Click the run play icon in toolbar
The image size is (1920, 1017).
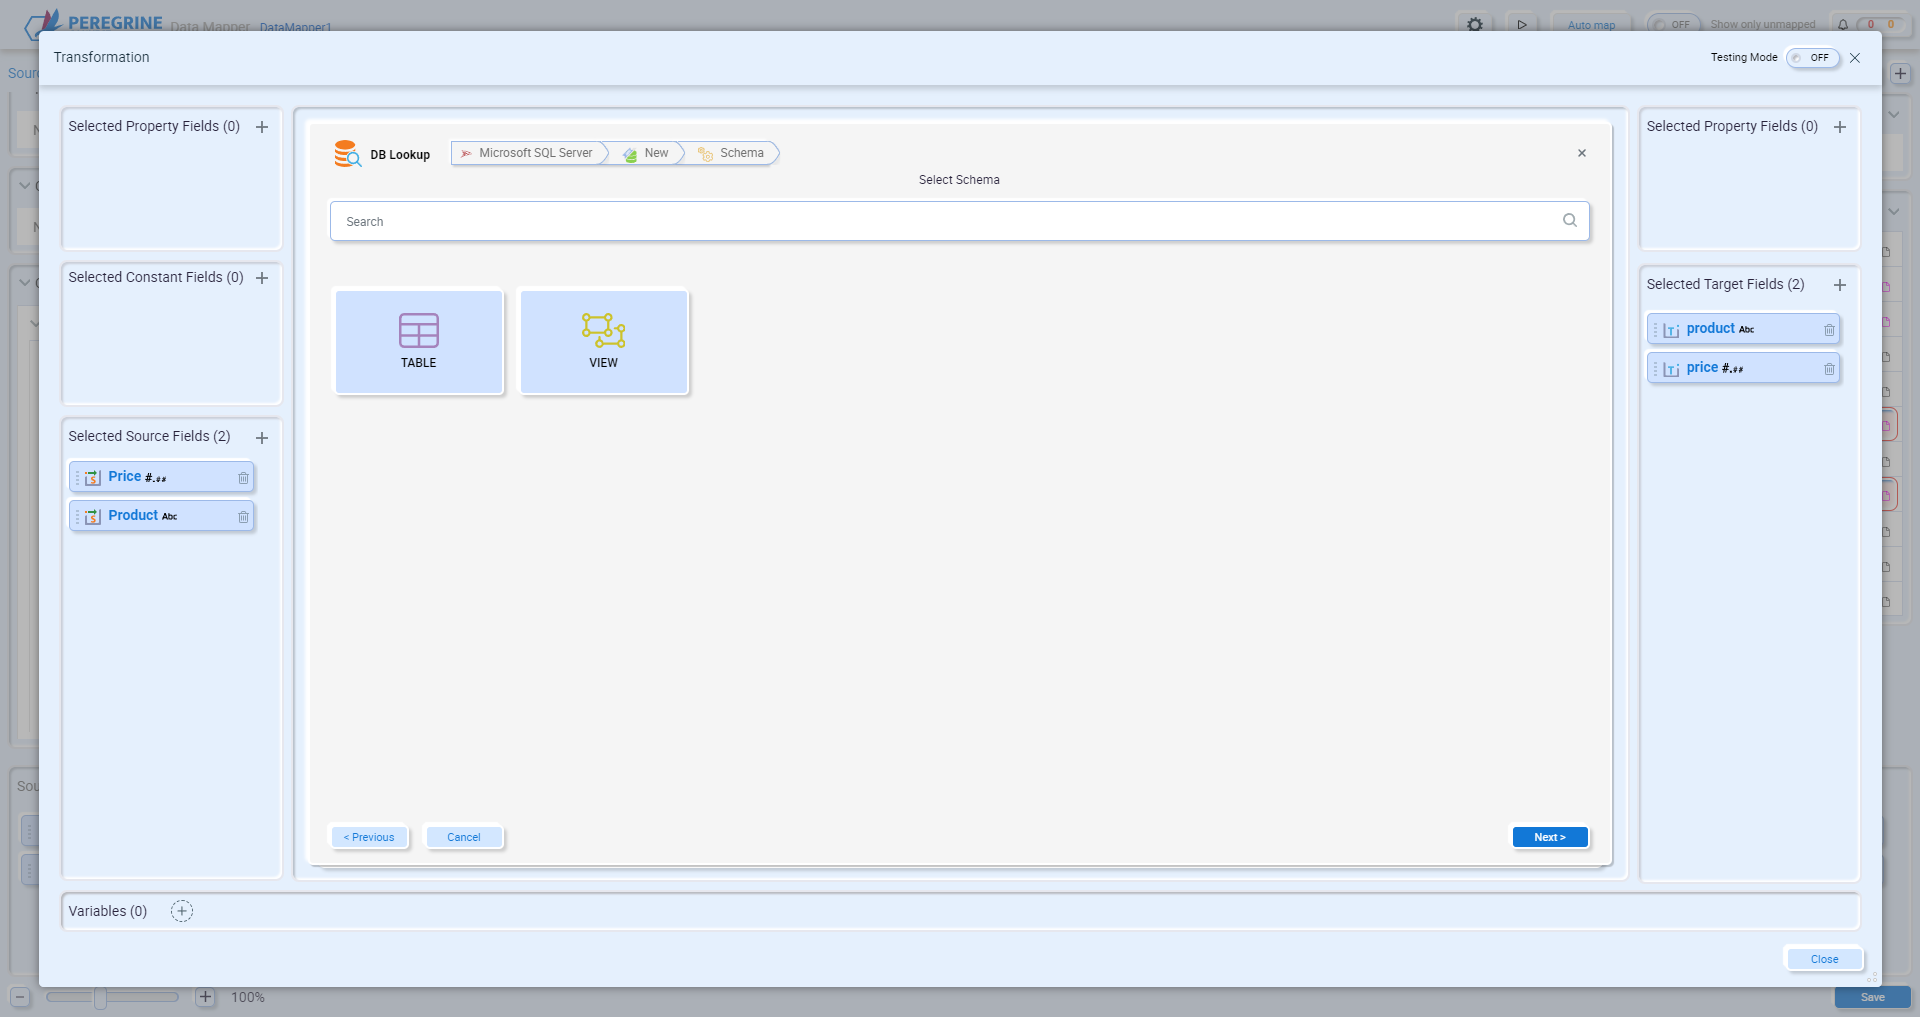1522,24
